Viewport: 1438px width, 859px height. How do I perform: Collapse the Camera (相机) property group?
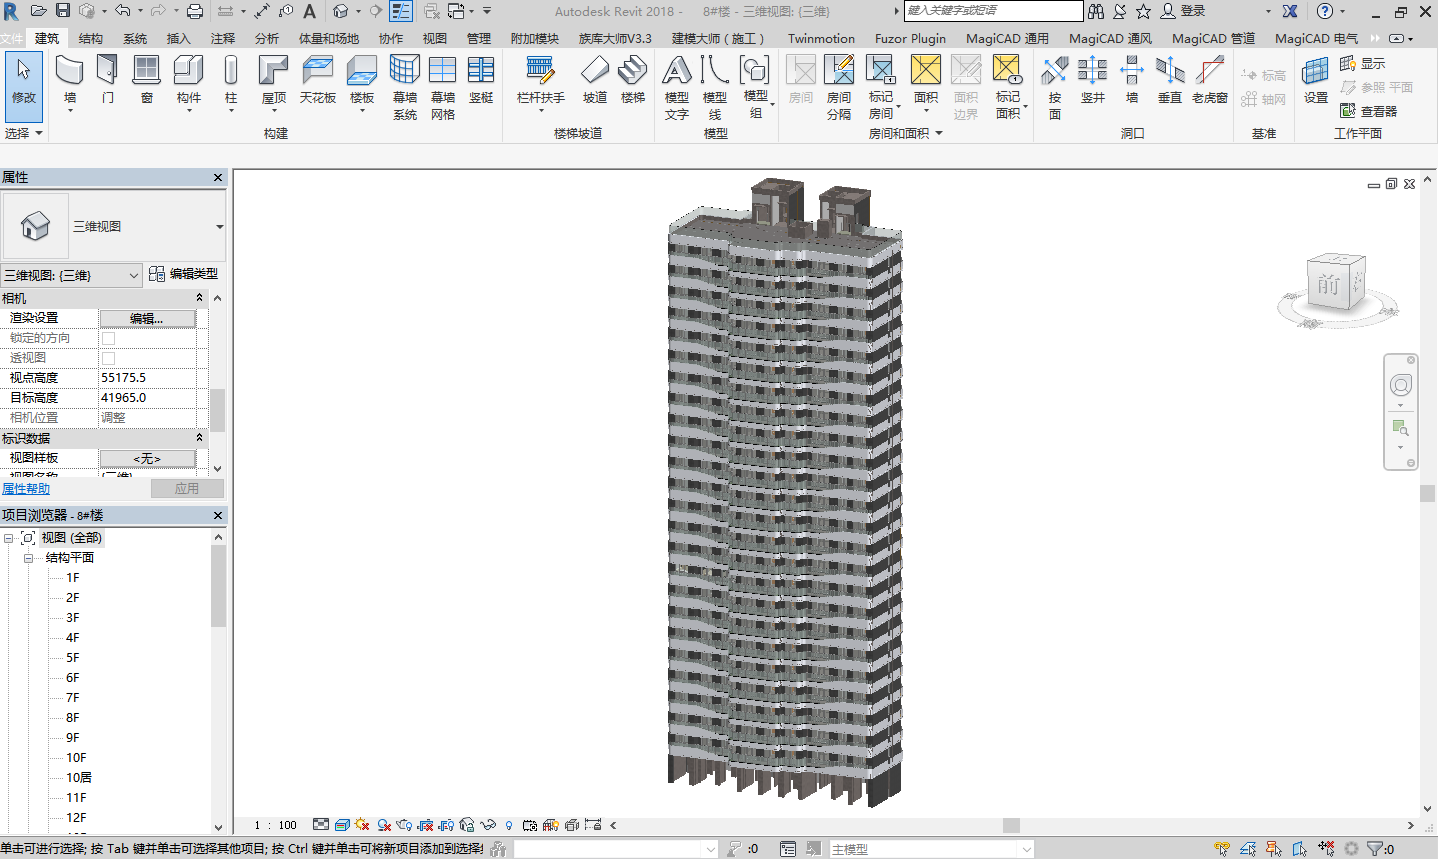[199, 298]
